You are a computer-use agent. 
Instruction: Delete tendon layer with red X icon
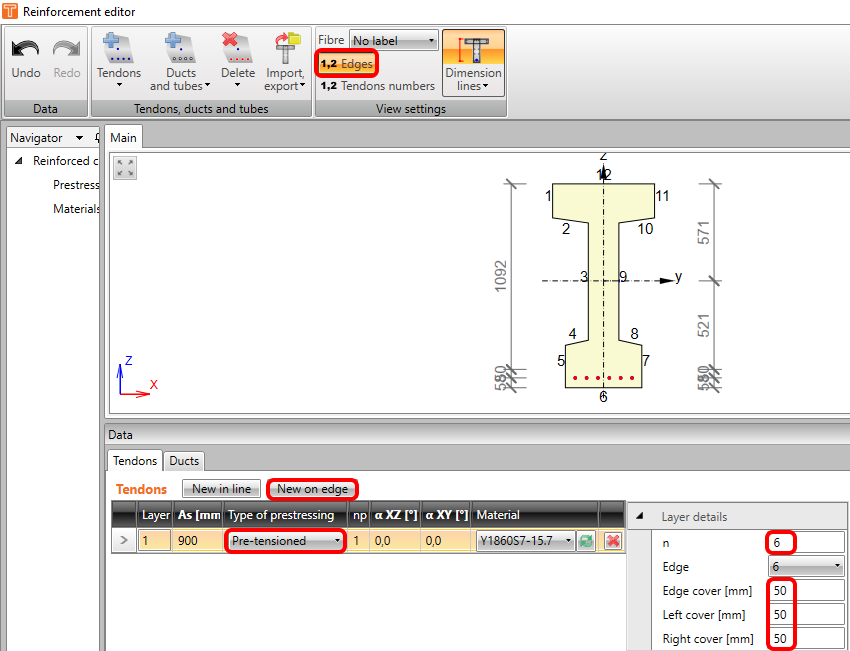coord(612,541)
